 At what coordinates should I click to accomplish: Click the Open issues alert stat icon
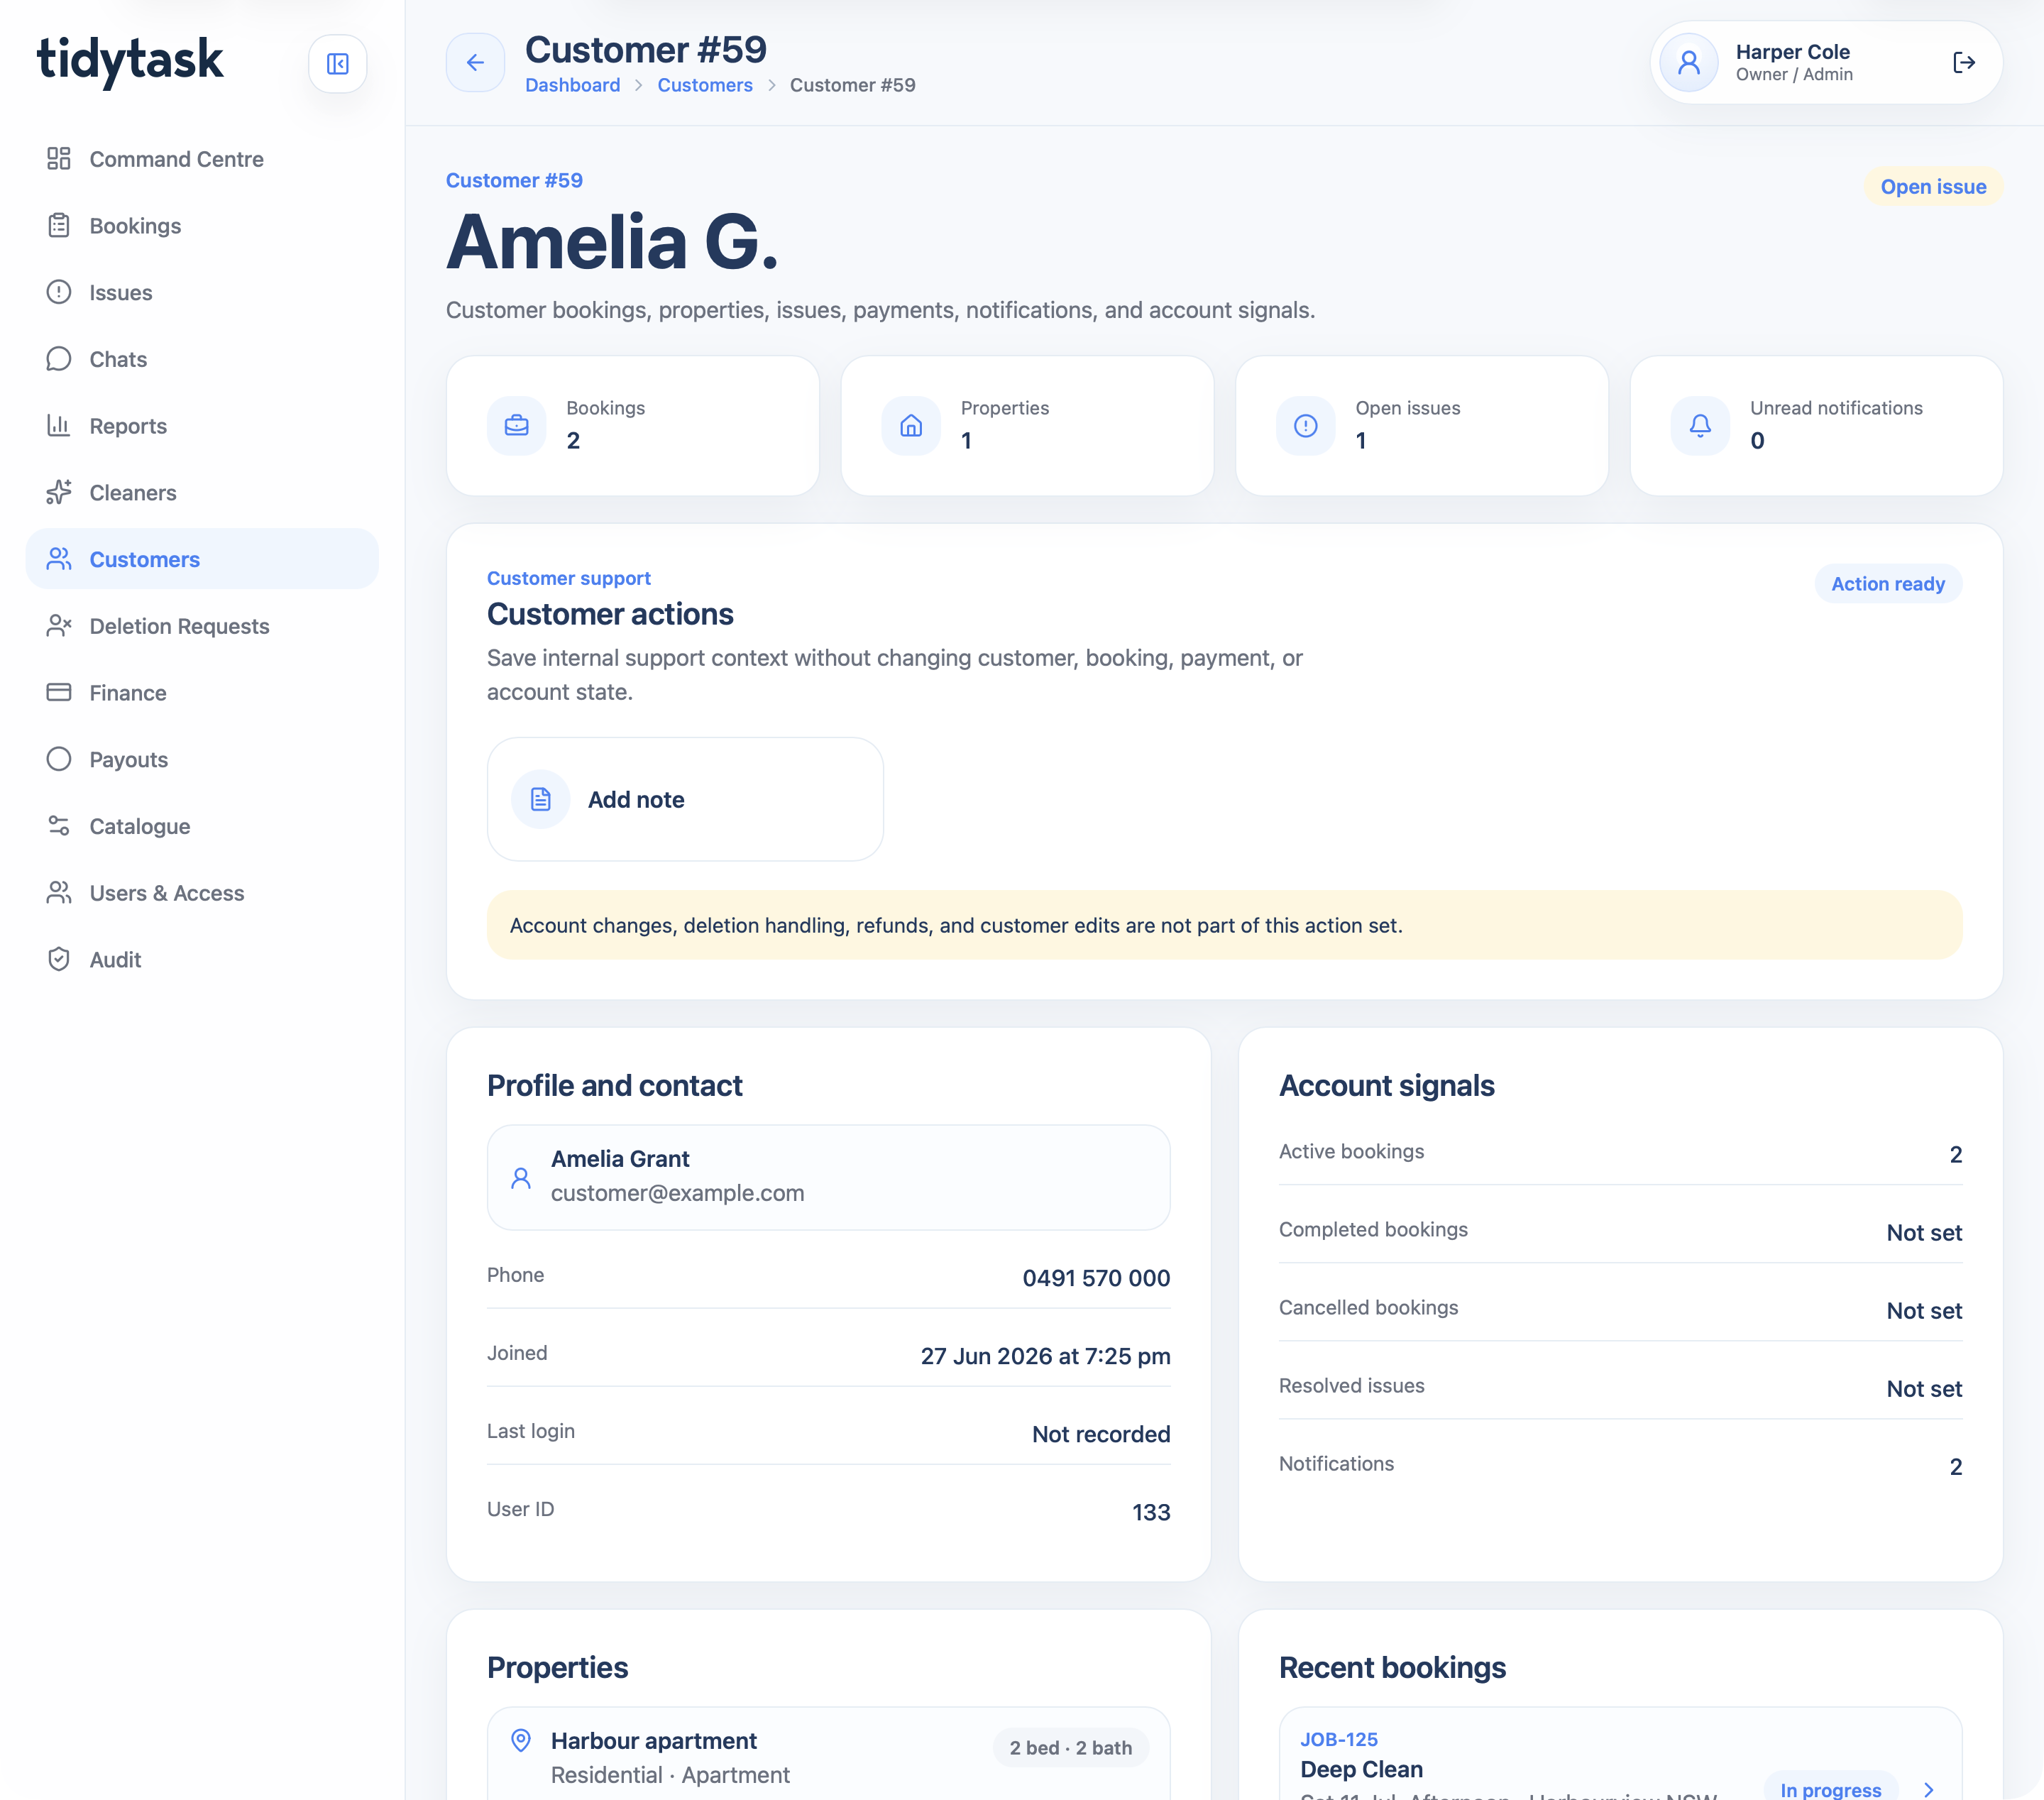[1306, 426]
